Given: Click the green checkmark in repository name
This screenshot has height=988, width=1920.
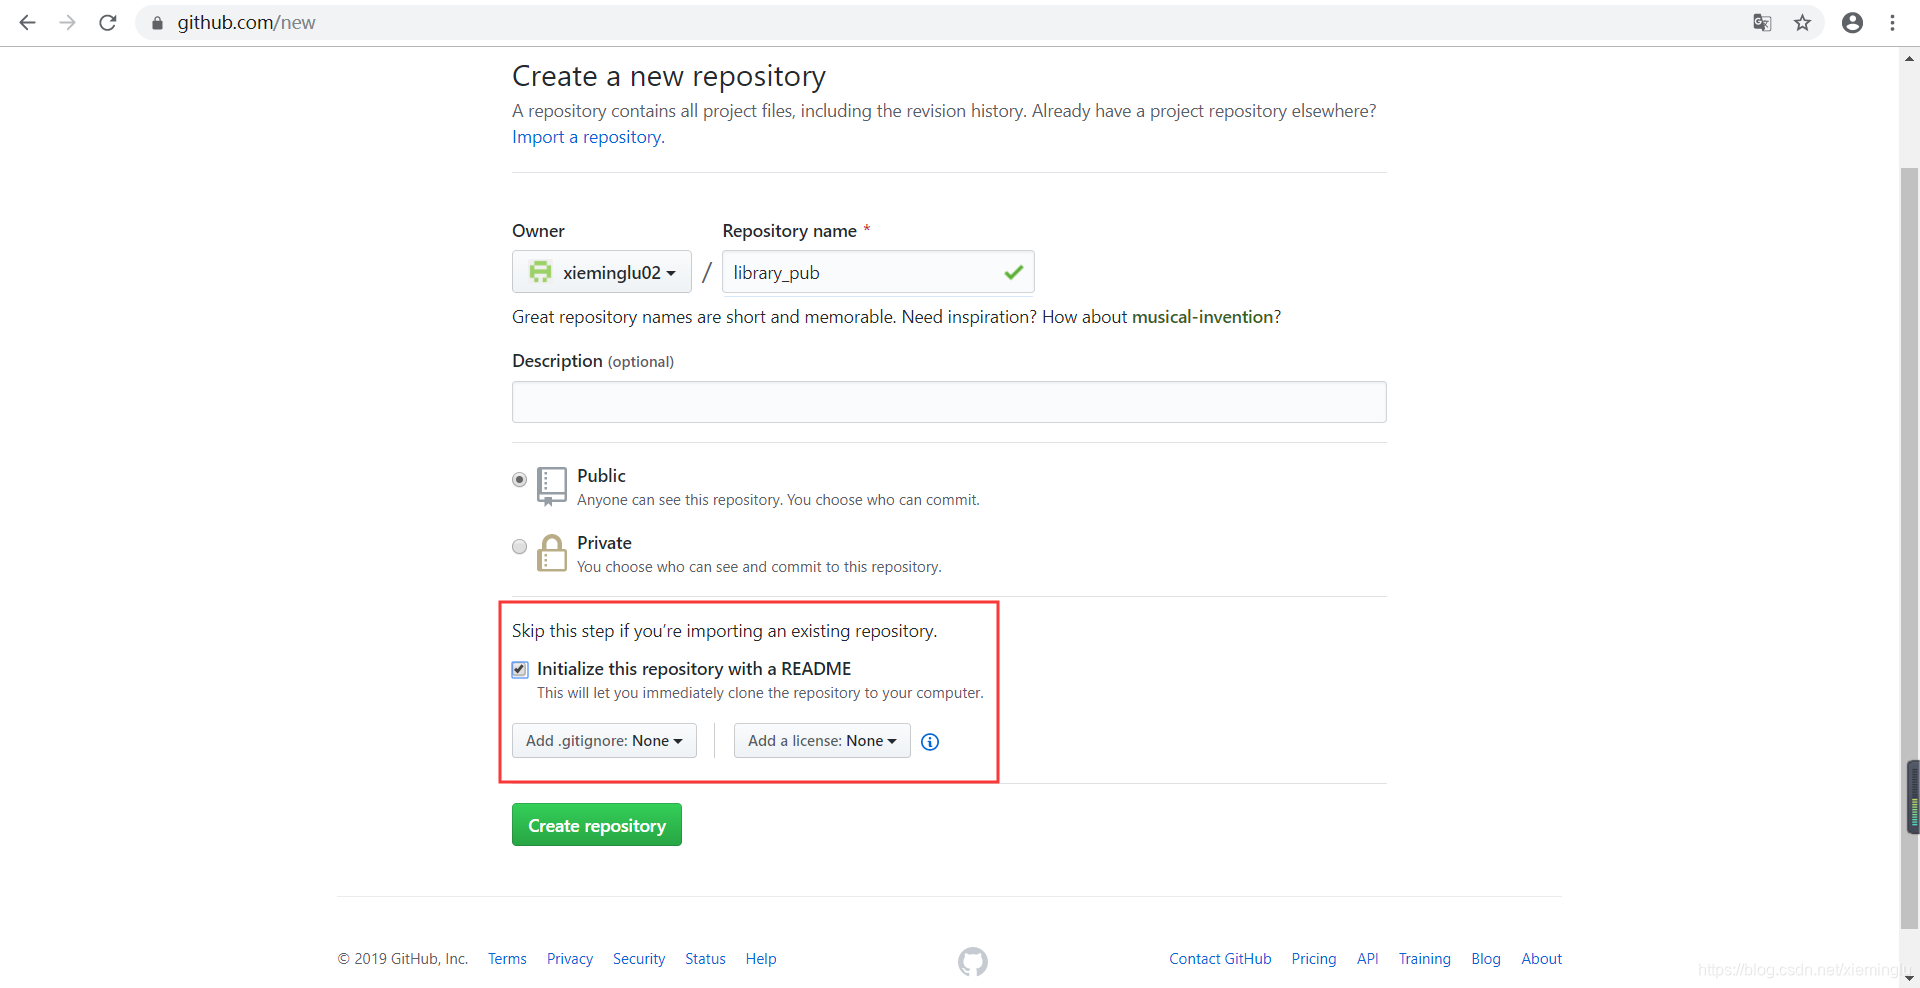Looking at the screenshot, I should [1013, 272].
